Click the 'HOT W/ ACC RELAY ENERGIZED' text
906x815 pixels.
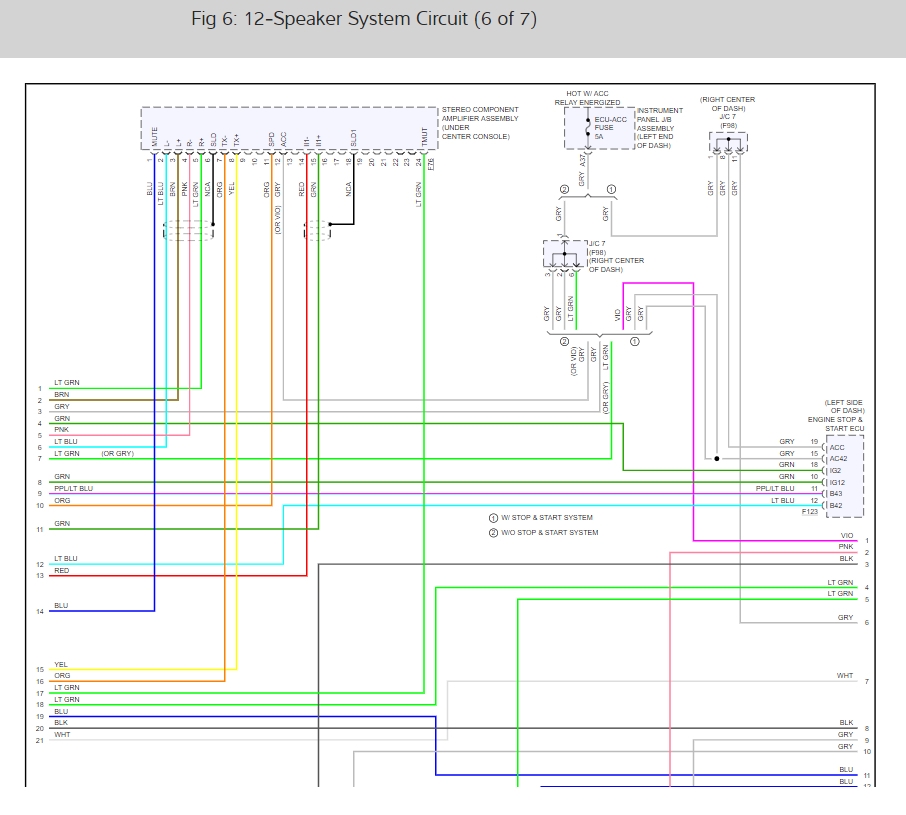click(x=587, y=98)
